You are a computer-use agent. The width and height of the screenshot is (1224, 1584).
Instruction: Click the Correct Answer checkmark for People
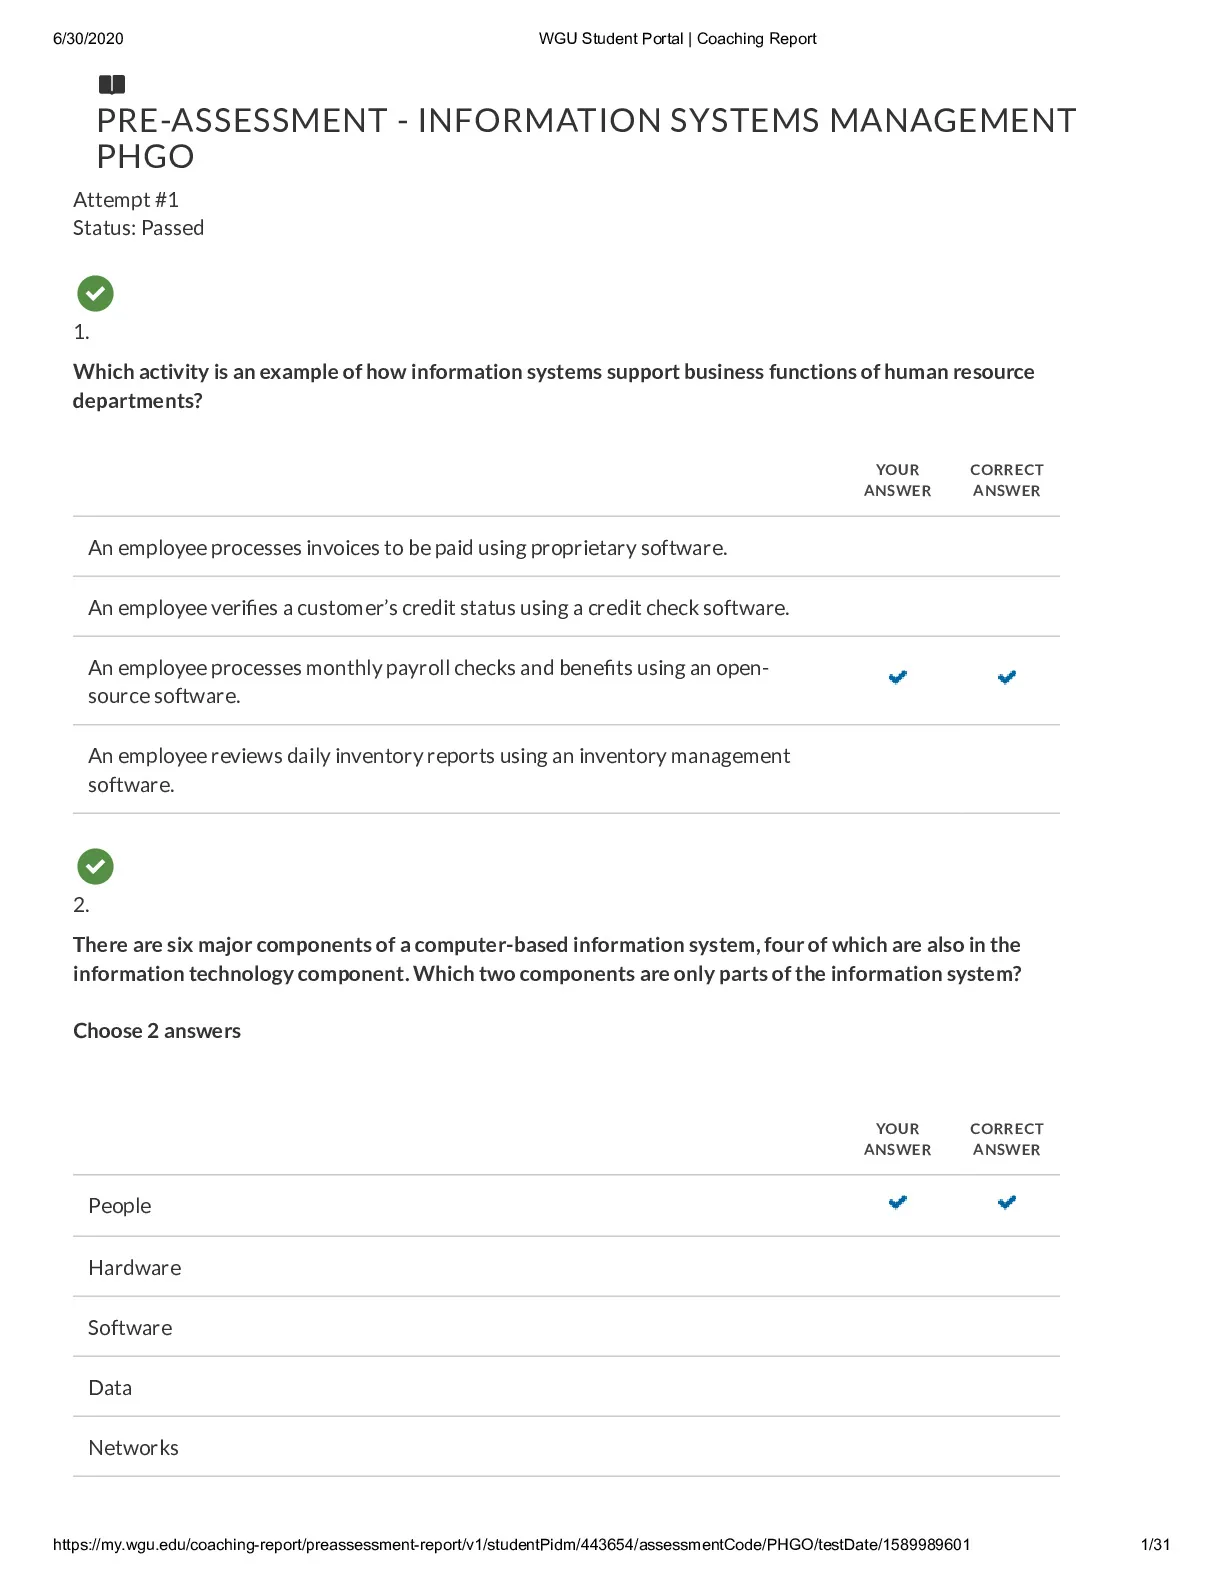[1007, 1202]
